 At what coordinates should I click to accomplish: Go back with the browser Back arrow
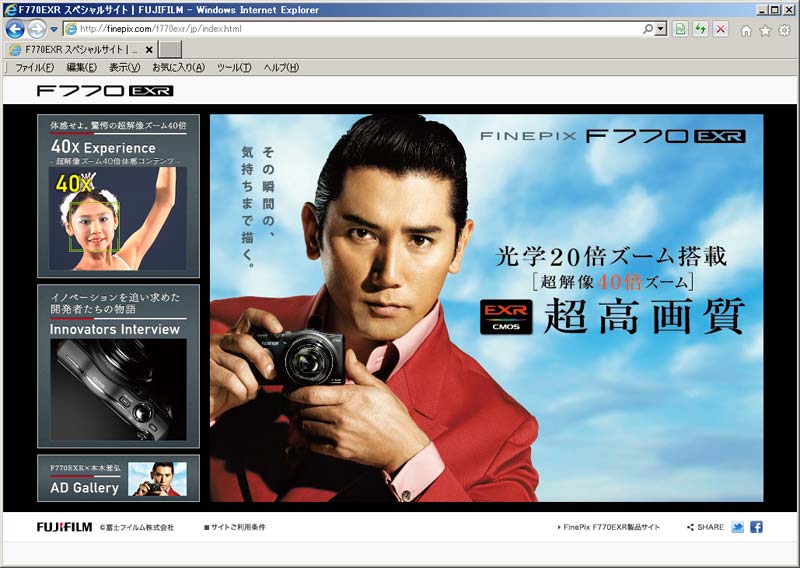coord(14,29)
